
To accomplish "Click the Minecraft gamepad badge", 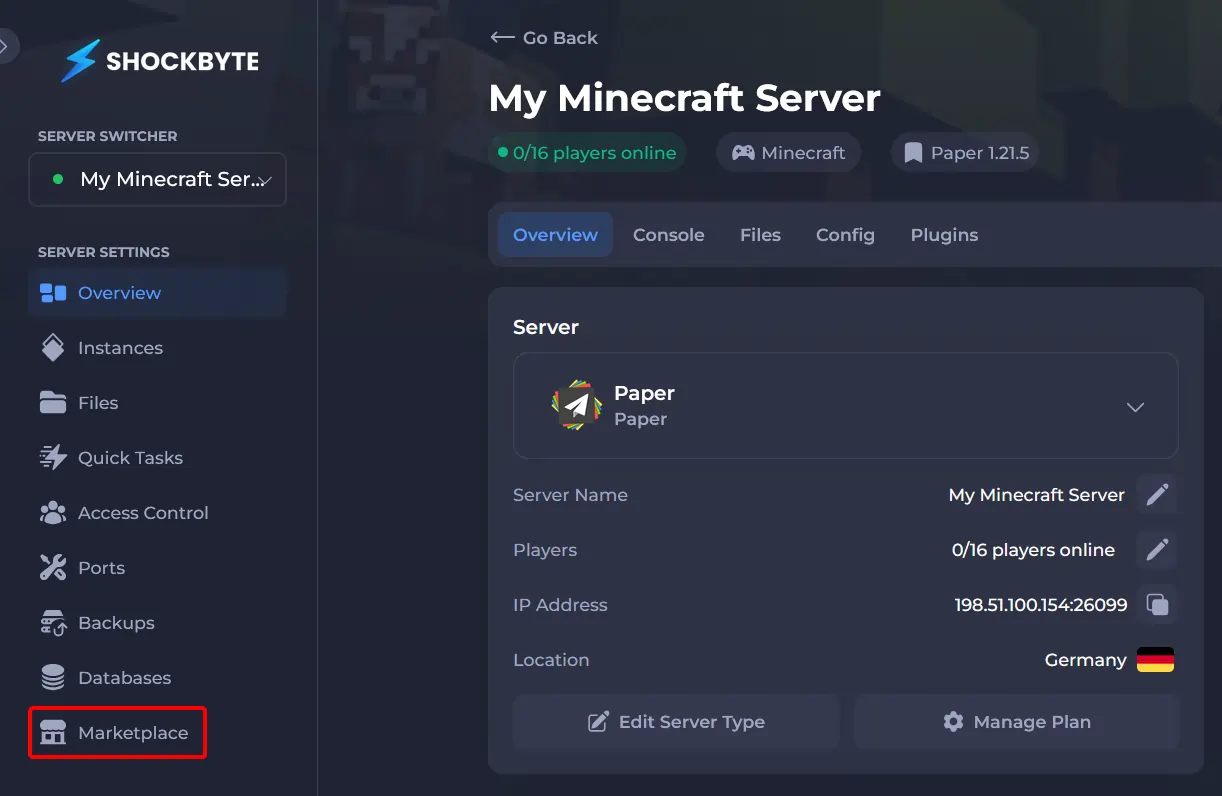I will (788, 153).
